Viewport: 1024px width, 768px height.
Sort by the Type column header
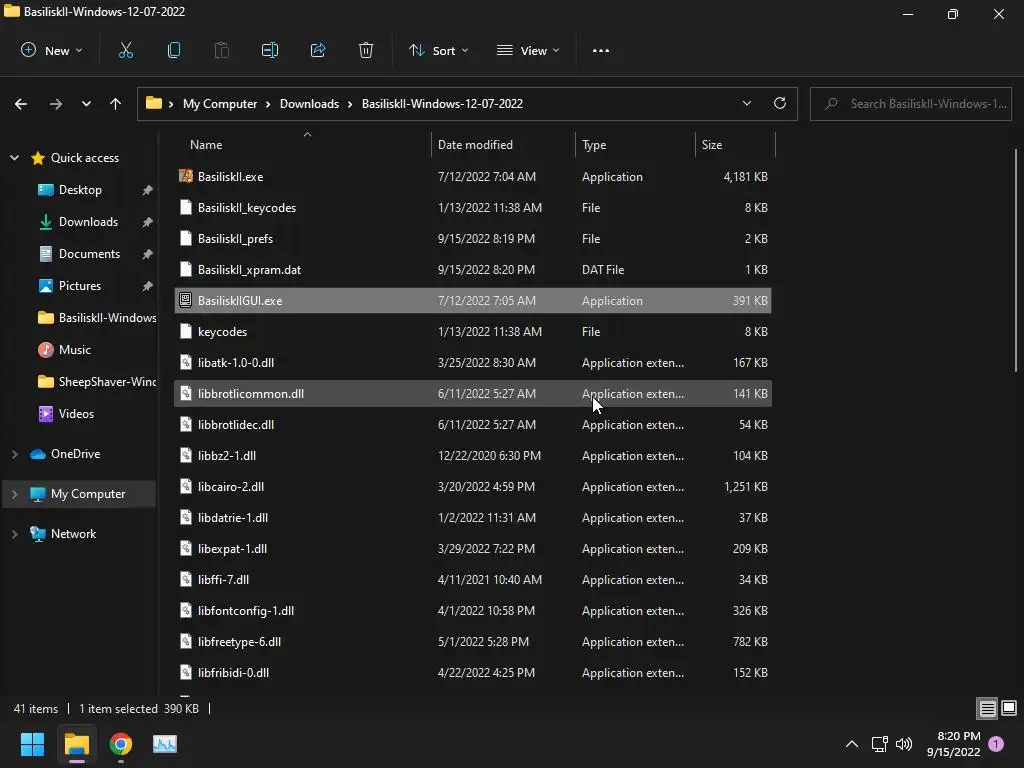pyautogui.click(x=635, y=144)
